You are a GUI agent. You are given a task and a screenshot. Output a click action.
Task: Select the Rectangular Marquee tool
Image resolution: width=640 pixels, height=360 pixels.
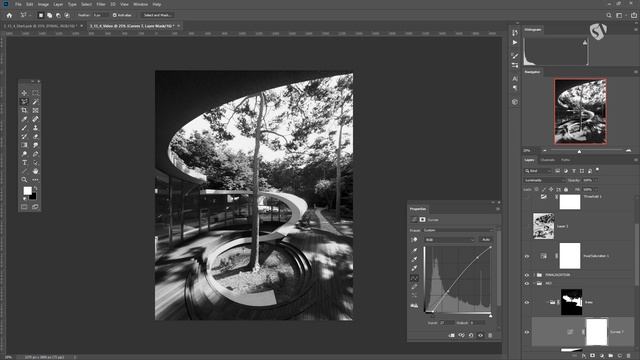(36, 93)
